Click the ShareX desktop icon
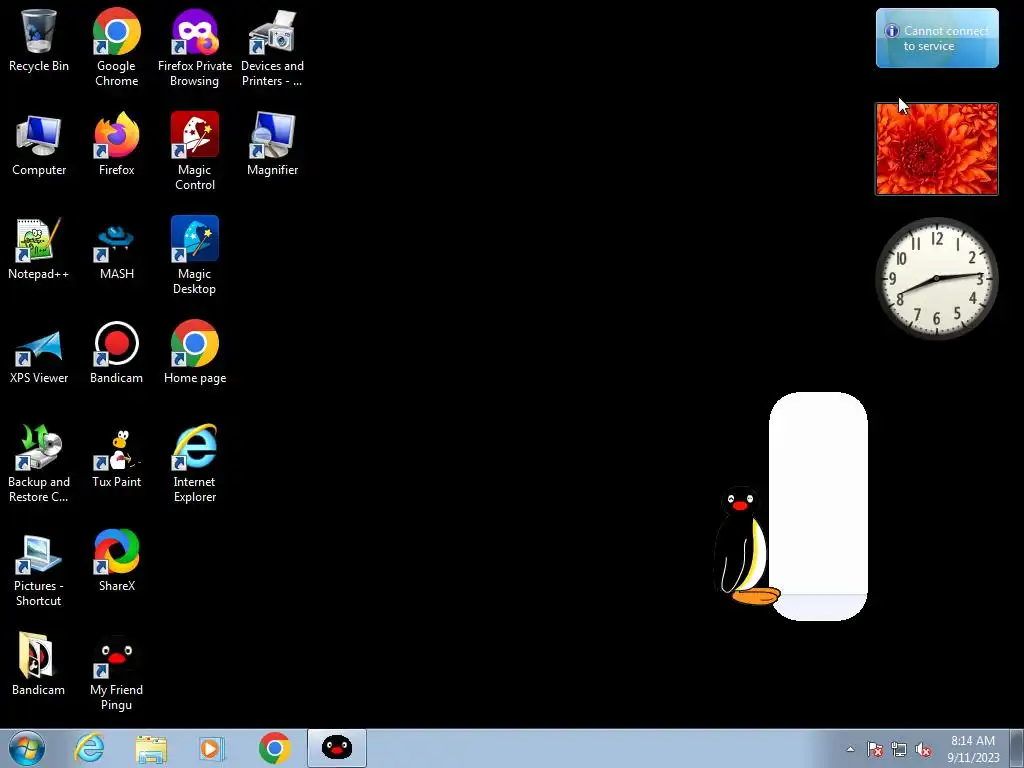The image size is (1024, 768). 116,562
